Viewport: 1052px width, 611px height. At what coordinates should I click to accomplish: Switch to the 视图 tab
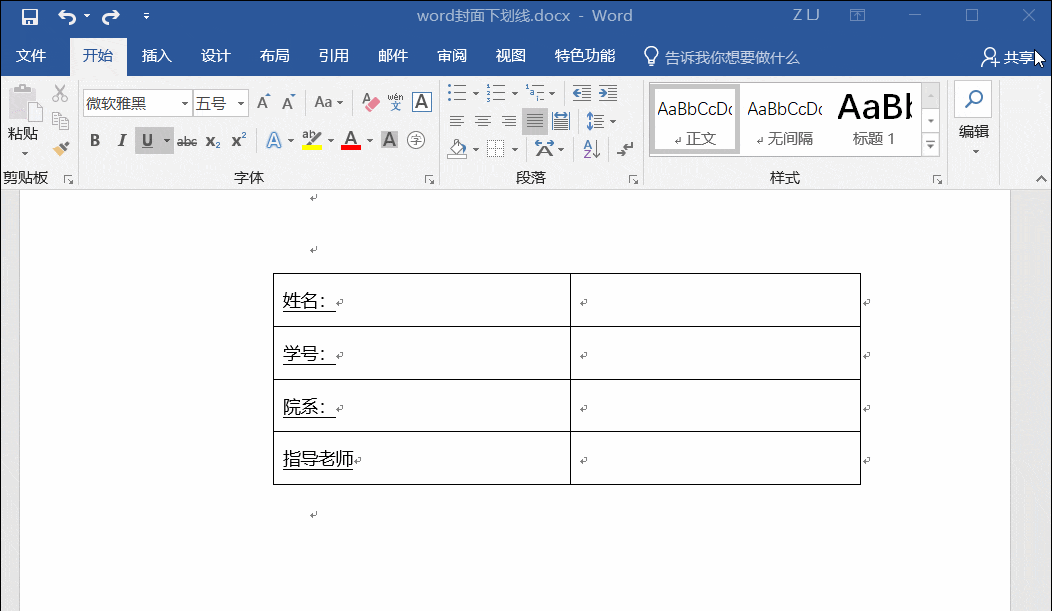tap(511, 56)
